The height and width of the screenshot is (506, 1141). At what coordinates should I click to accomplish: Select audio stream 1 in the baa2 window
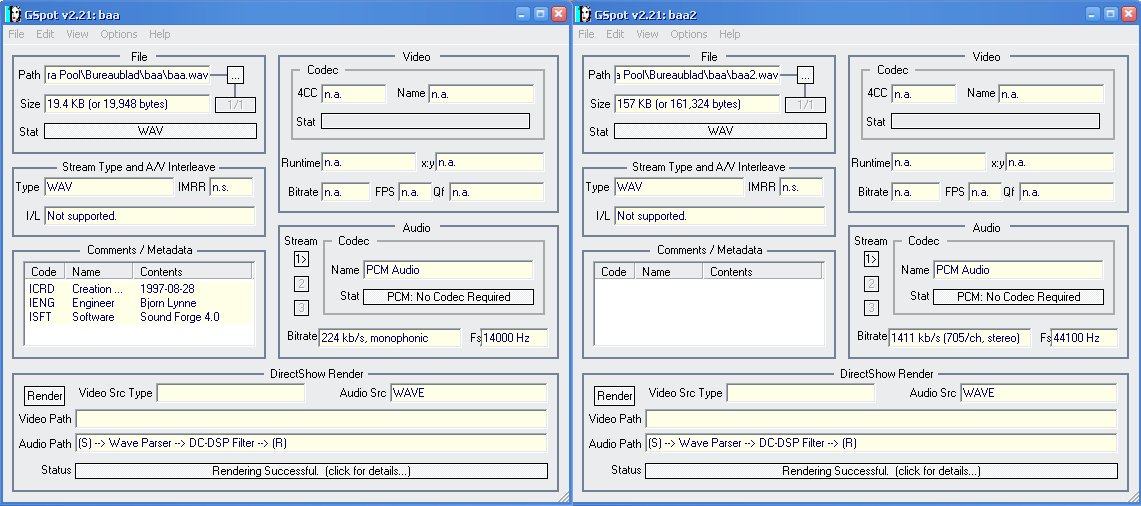[871, 259]
